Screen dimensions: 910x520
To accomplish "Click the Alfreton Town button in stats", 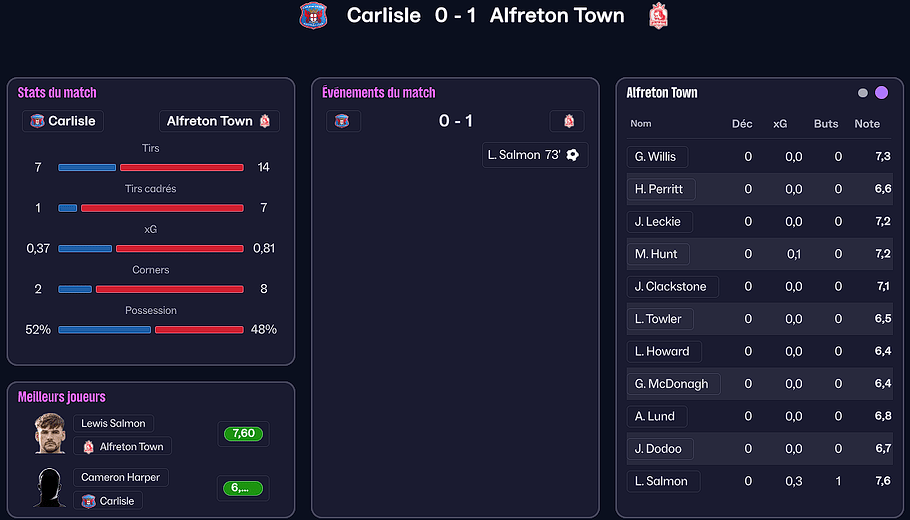I will (218, 121).
